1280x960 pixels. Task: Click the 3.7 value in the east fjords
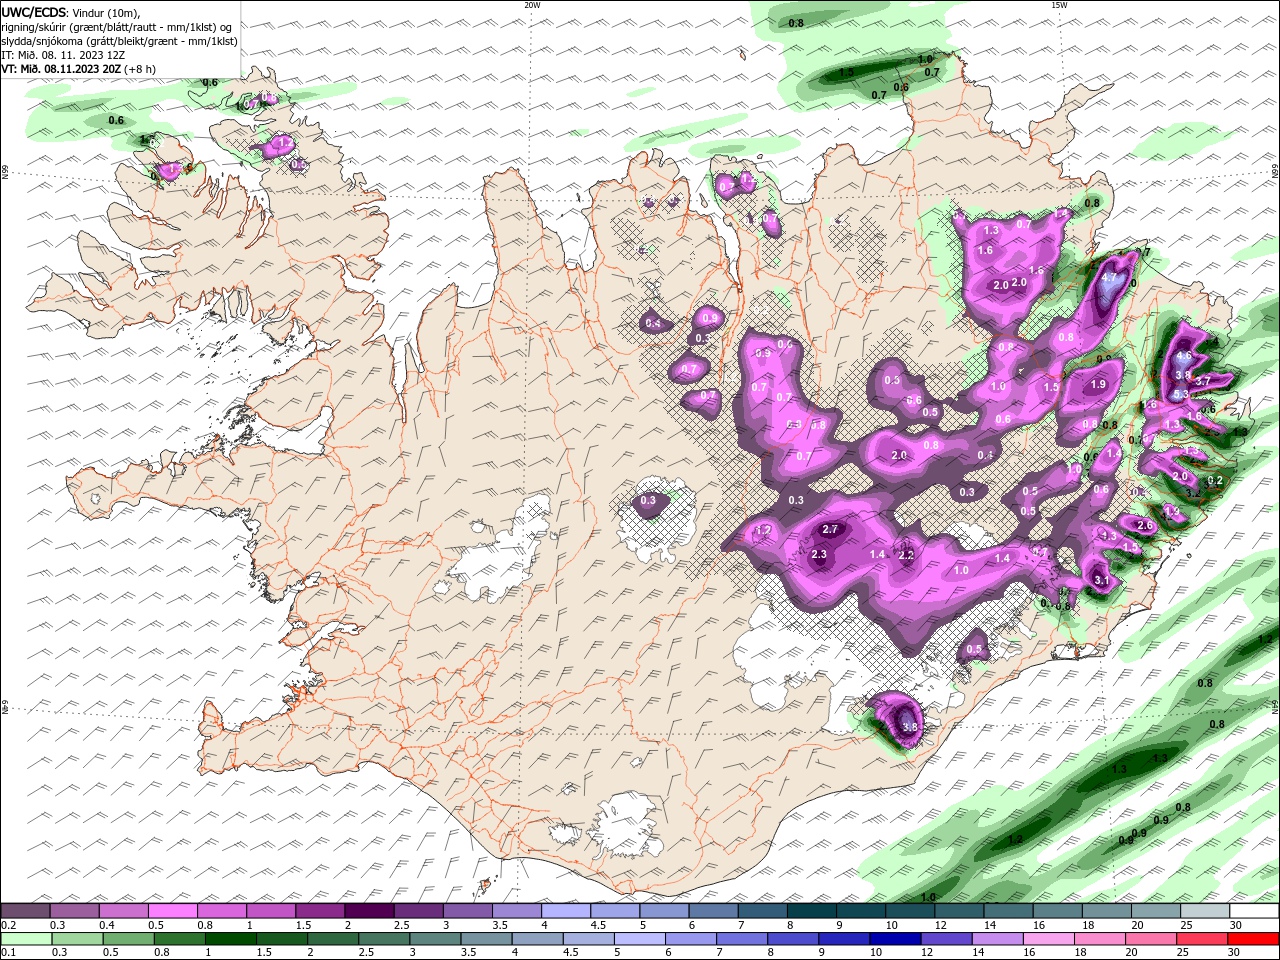1203,381
